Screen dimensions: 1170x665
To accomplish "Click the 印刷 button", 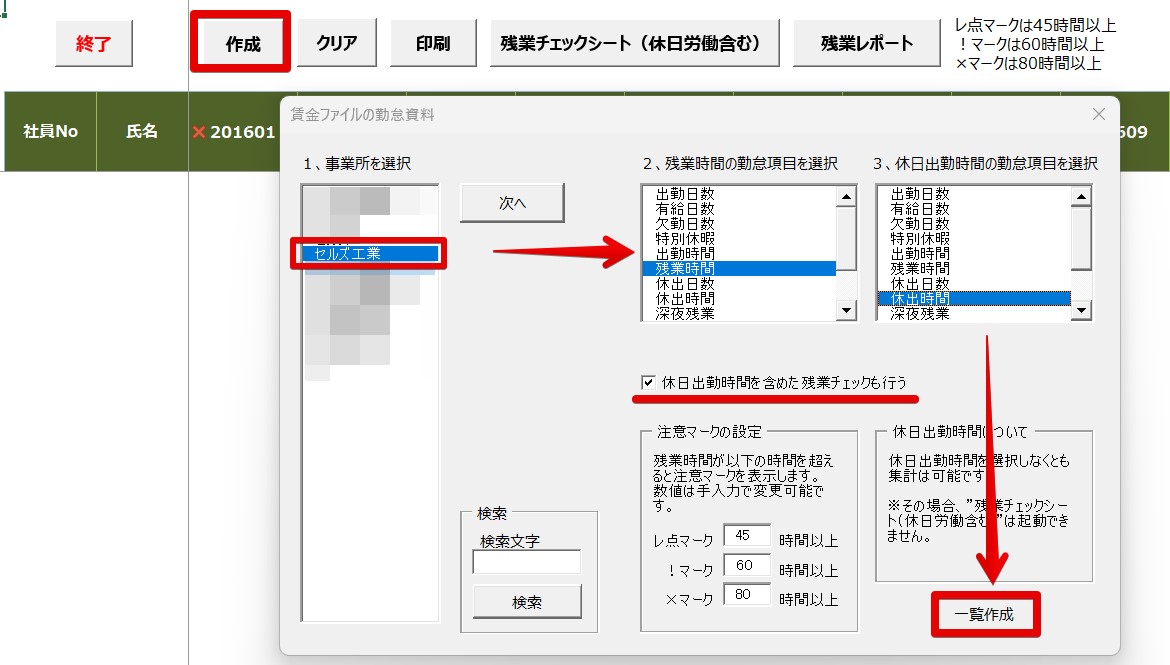I will click(433, 43).
